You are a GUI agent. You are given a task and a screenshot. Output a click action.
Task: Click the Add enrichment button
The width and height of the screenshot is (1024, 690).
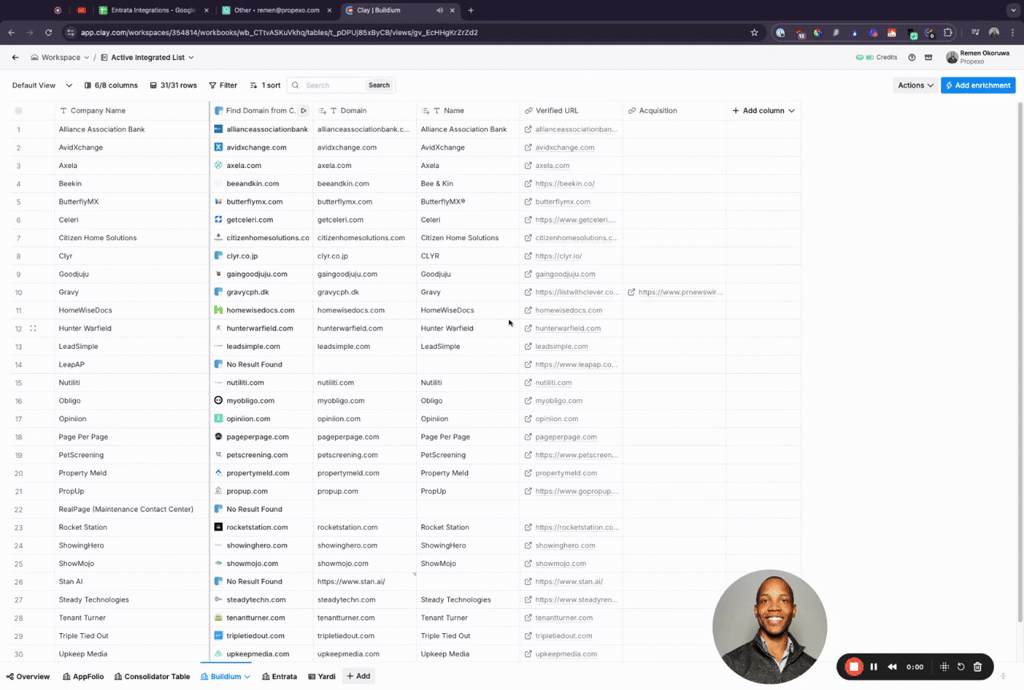point(978,86)
